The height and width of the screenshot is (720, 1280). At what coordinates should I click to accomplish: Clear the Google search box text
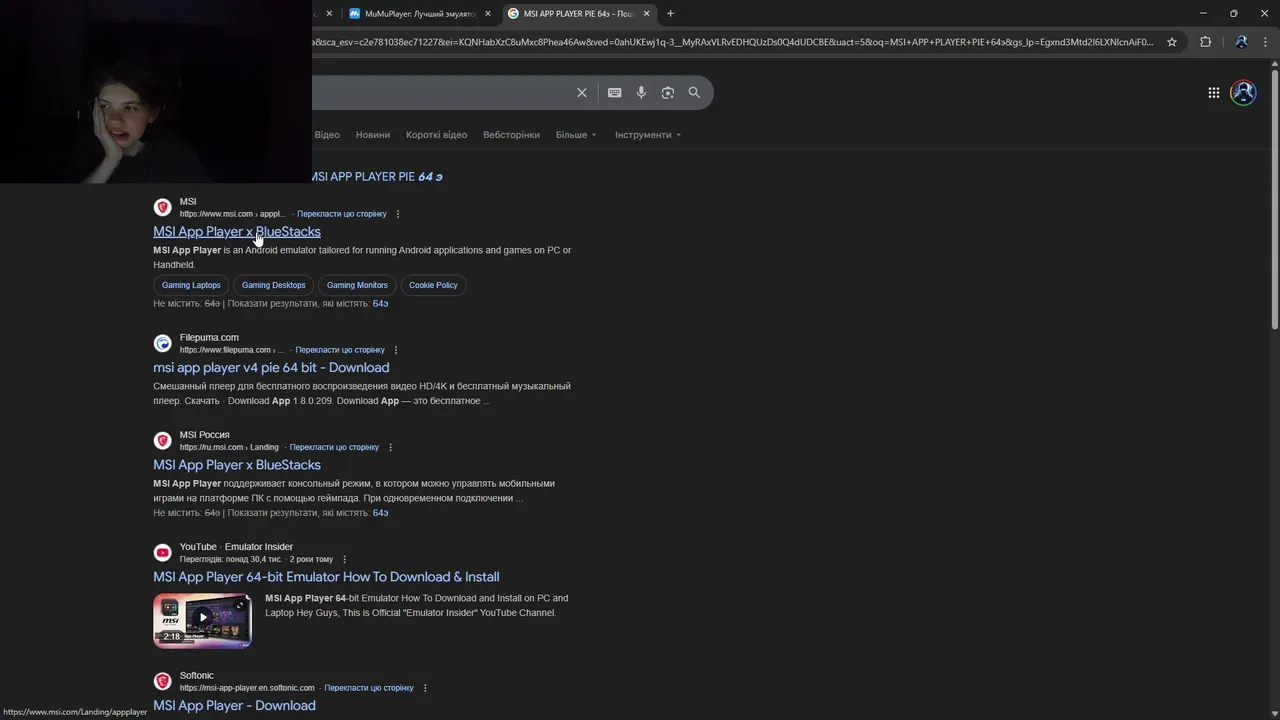tap(581, 93)
